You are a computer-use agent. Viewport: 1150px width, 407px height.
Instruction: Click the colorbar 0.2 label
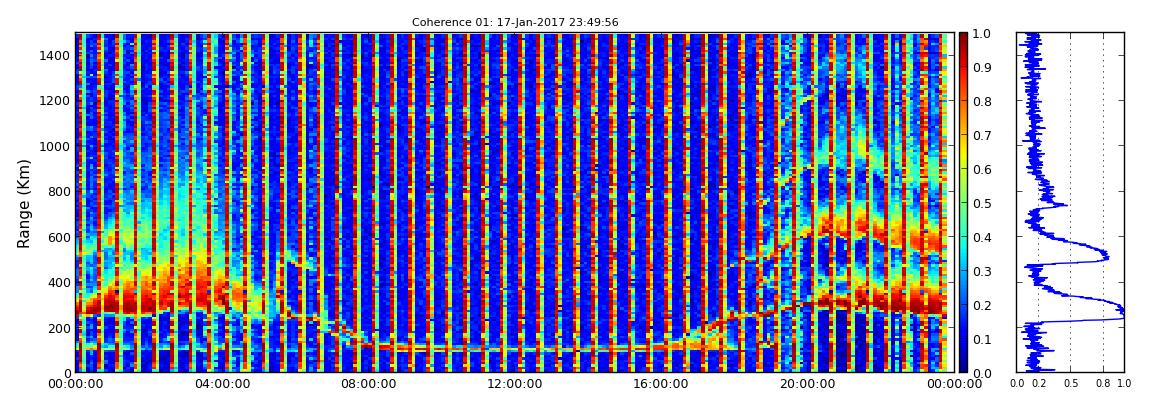tap(981, 305)
